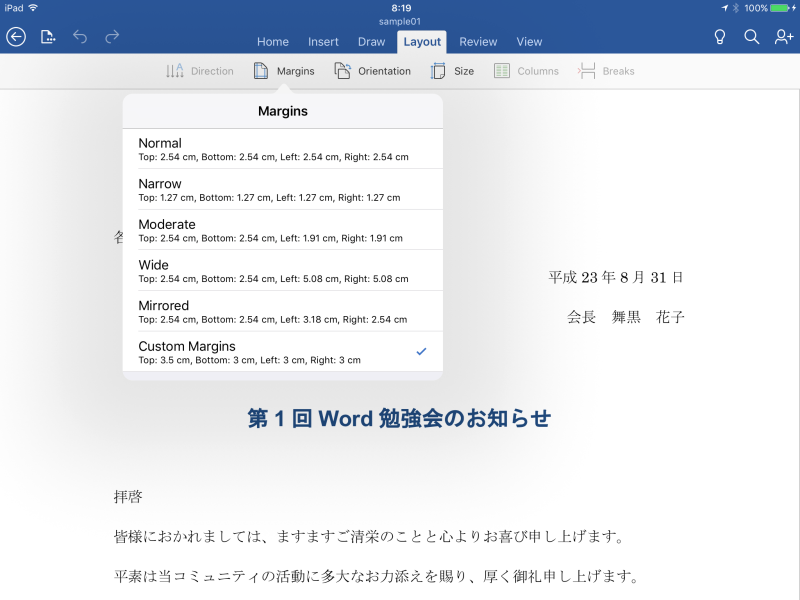Click the name line 会長 舞黒 花子
This screenshot has width=800, height=600.
tap(626, 317)
